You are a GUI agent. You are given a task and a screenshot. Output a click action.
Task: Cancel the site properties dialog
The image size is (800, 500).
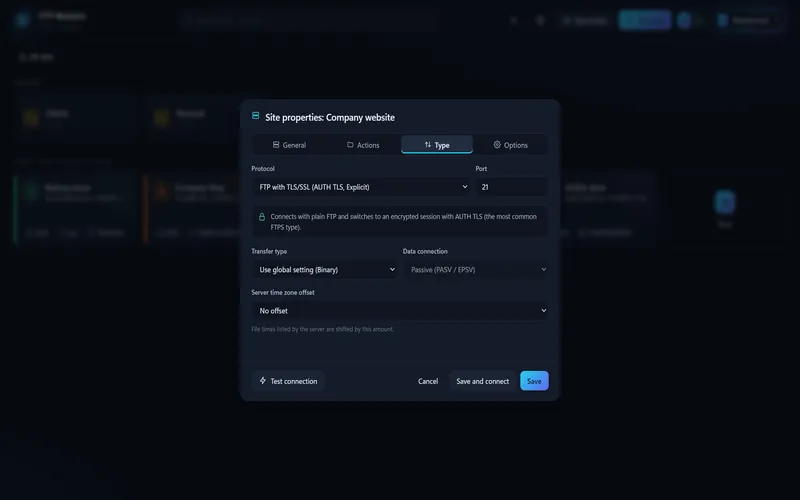coord(428,381)
